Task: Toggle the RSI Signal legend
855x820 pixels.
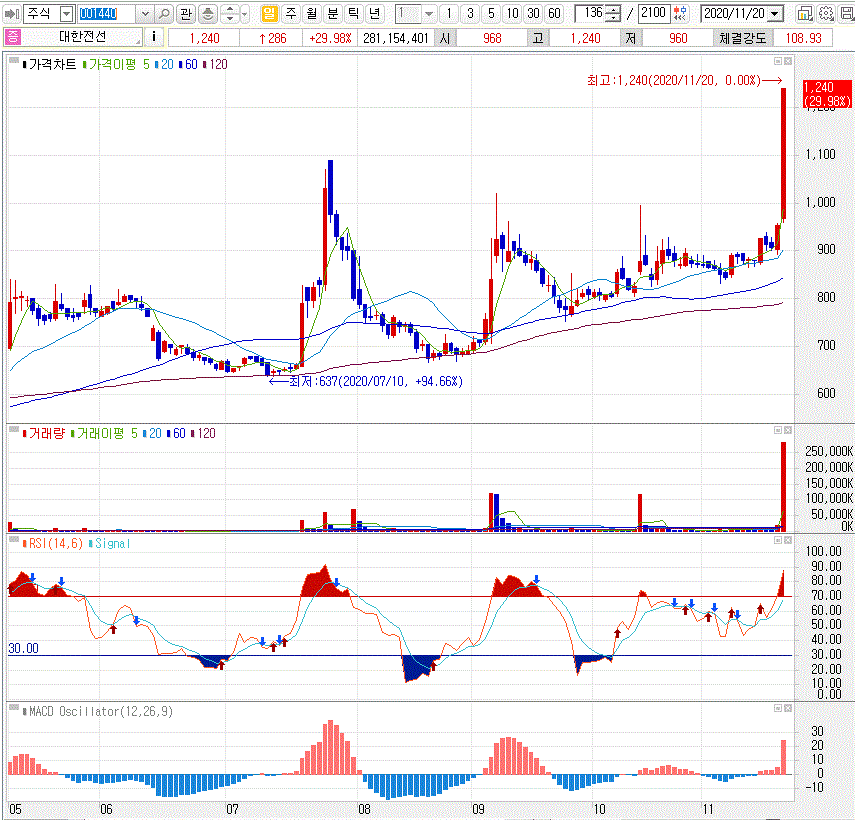Action: tap(110, 544)
